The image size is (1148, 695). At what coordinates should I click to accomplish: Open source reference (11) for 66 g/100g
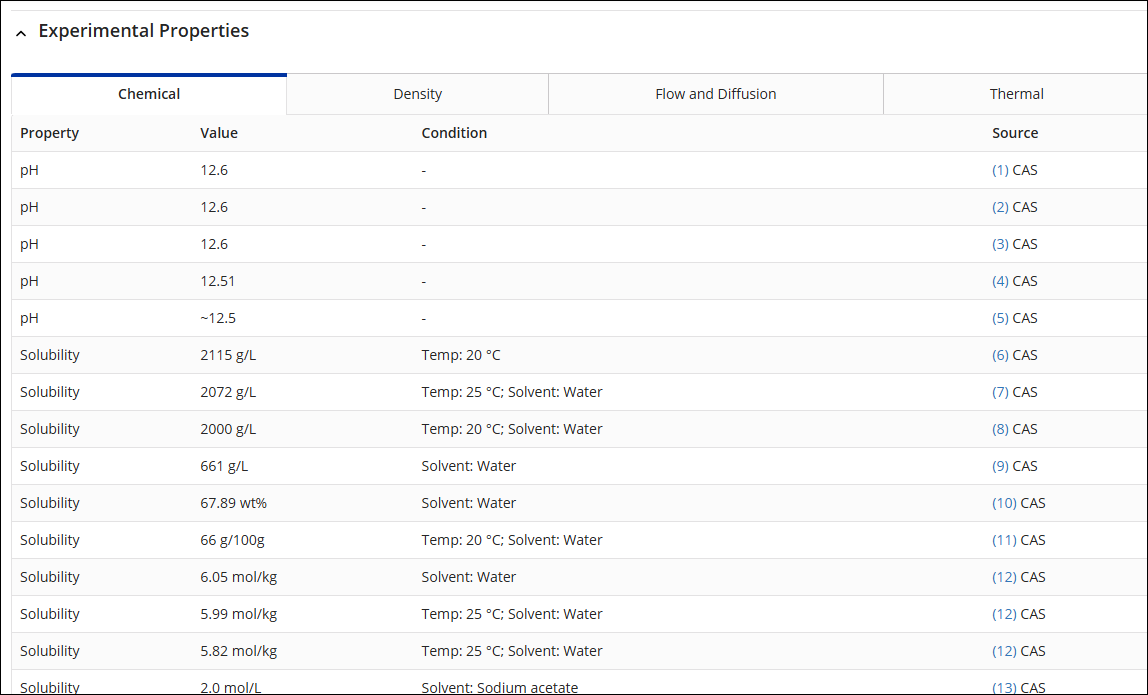(x=1004, y=540)
